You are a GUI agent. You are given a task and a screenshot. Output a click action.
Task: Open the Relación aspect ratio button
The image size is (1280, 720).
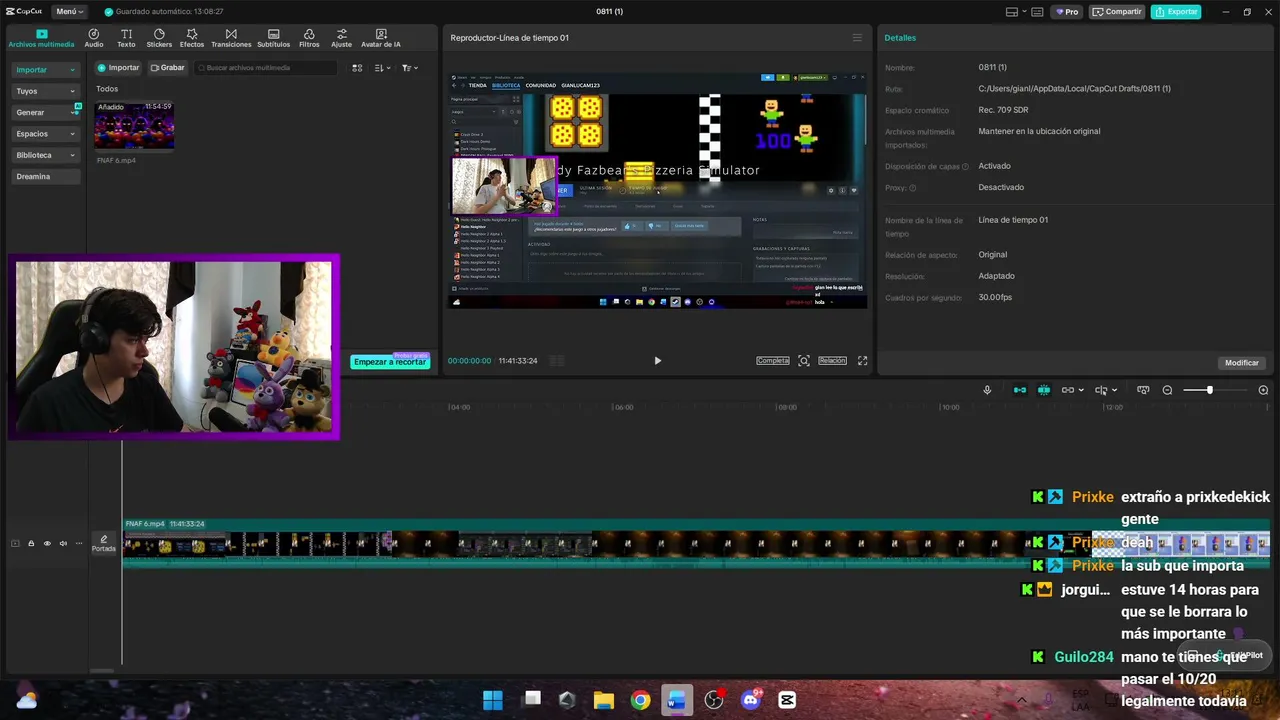pos(833,361)
